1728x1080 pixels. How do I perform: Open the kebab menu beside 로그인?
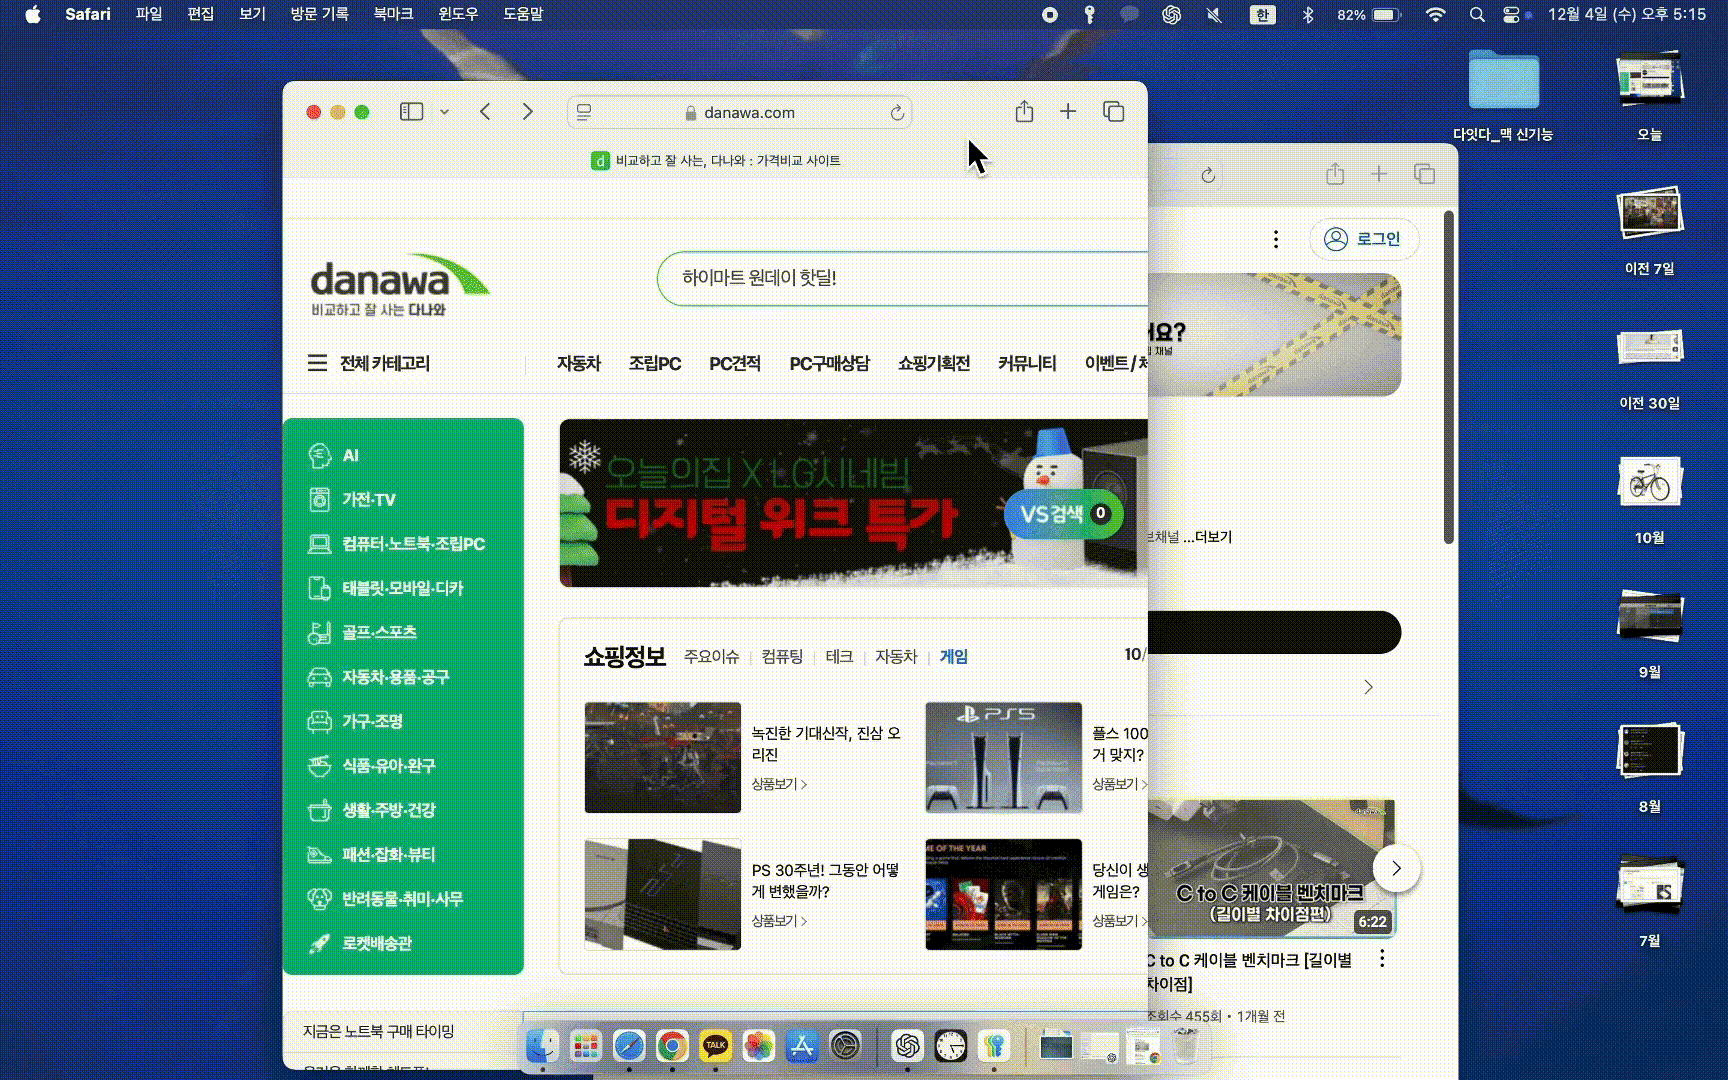click(x=1276, y=239)
